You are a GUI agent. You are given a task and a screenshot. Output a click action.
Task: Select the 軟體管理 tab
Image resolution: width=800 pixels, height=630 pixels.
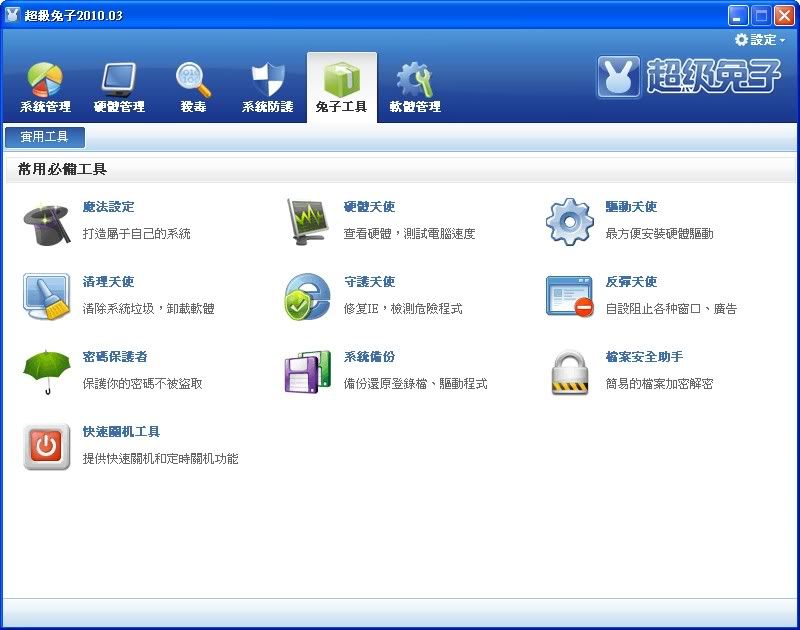click(x=415, y=88)
